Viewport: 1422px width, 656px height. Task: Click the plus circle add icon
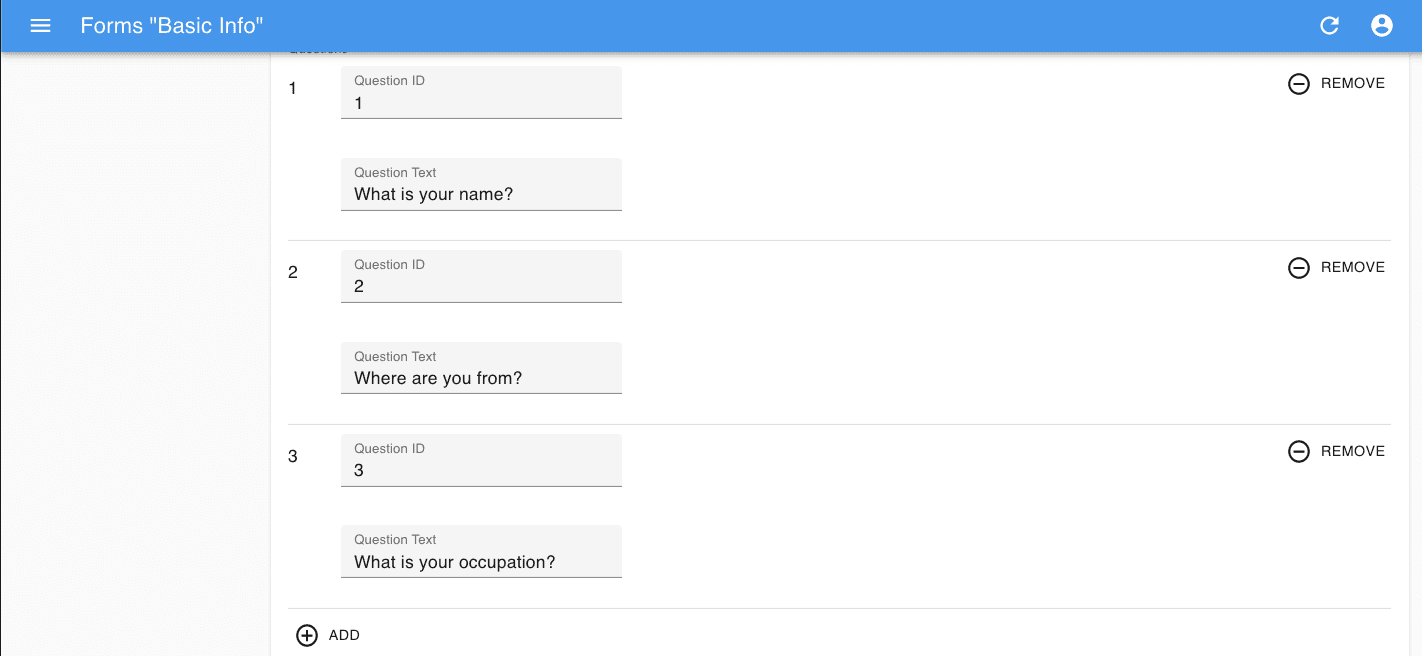[307, 635]
